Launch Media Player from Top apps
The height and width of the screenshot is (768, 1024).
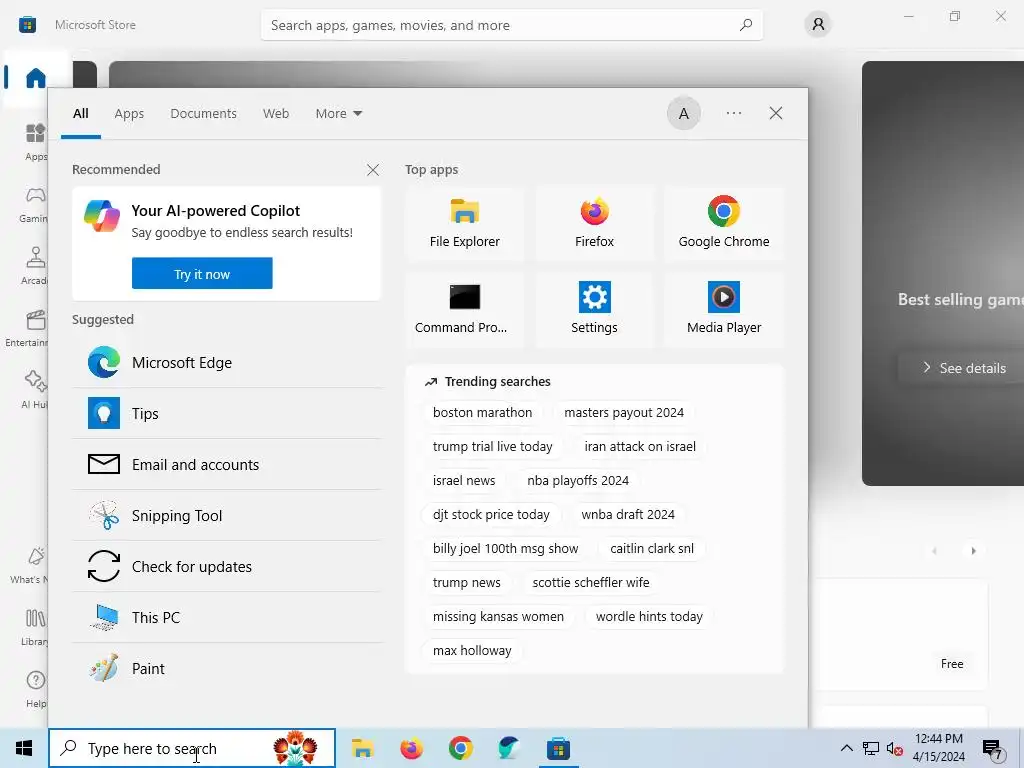(724, 310)
